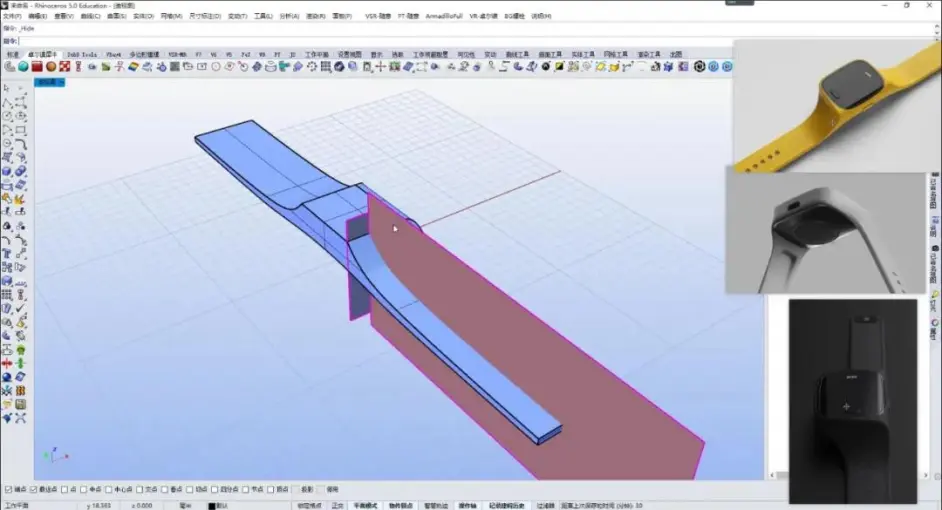Click the red cross move icon in sidebar
Viewport: 942px width, 510px height.
7,363
